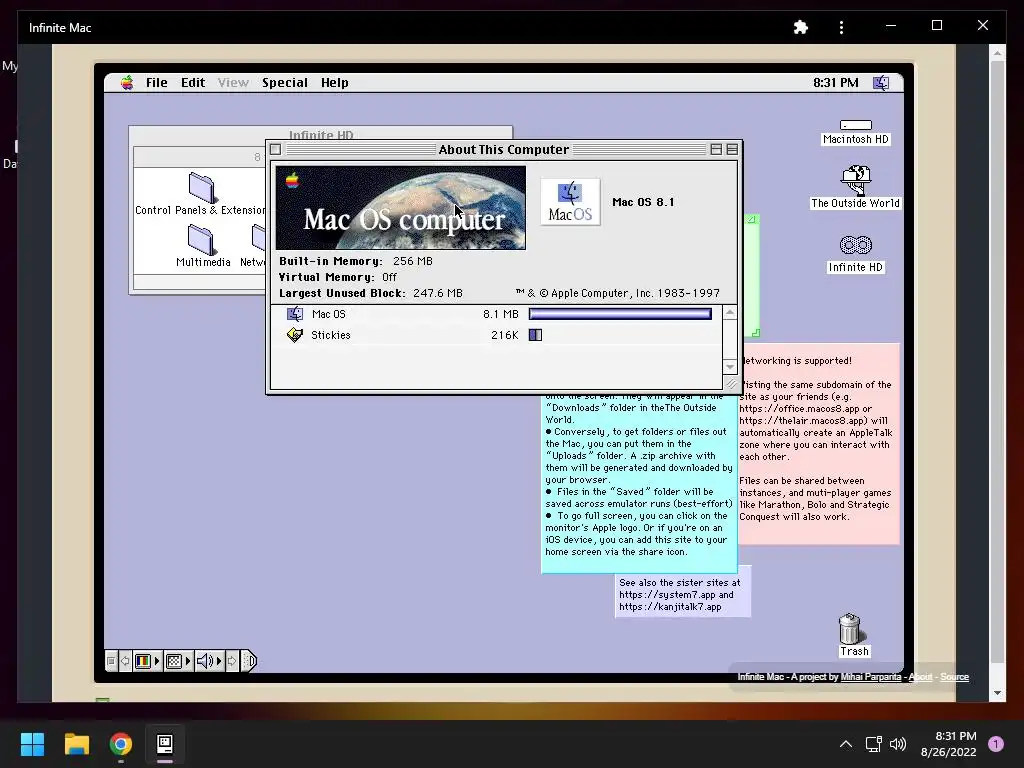The width and height of the screenshot is (1024, 768).
Task: Open the dimmed View menu
Action: 233,82
